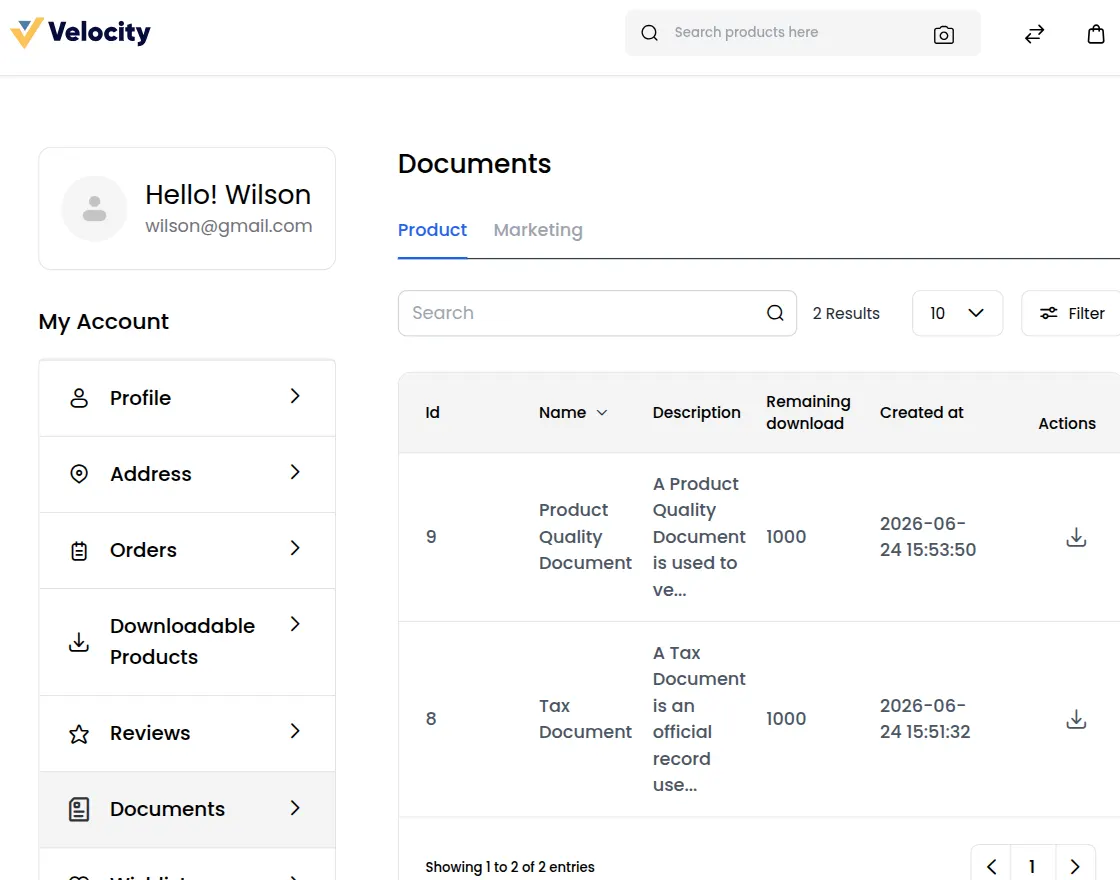Viewport: 1120px width, 880px height.
Task: Open Address in My Account menu
Action: tap(187, 474)
